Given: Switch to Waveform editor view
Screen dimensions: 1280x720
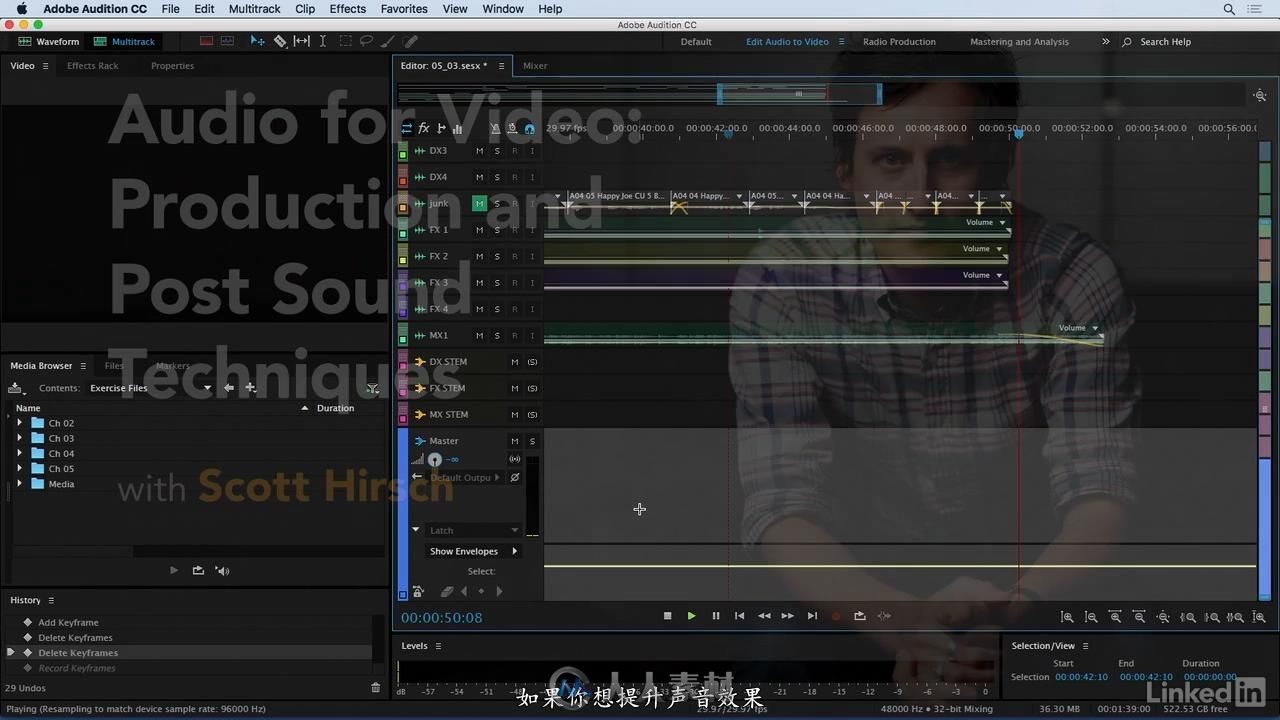Looking at the screenshot, I should [x=49, y=42].
